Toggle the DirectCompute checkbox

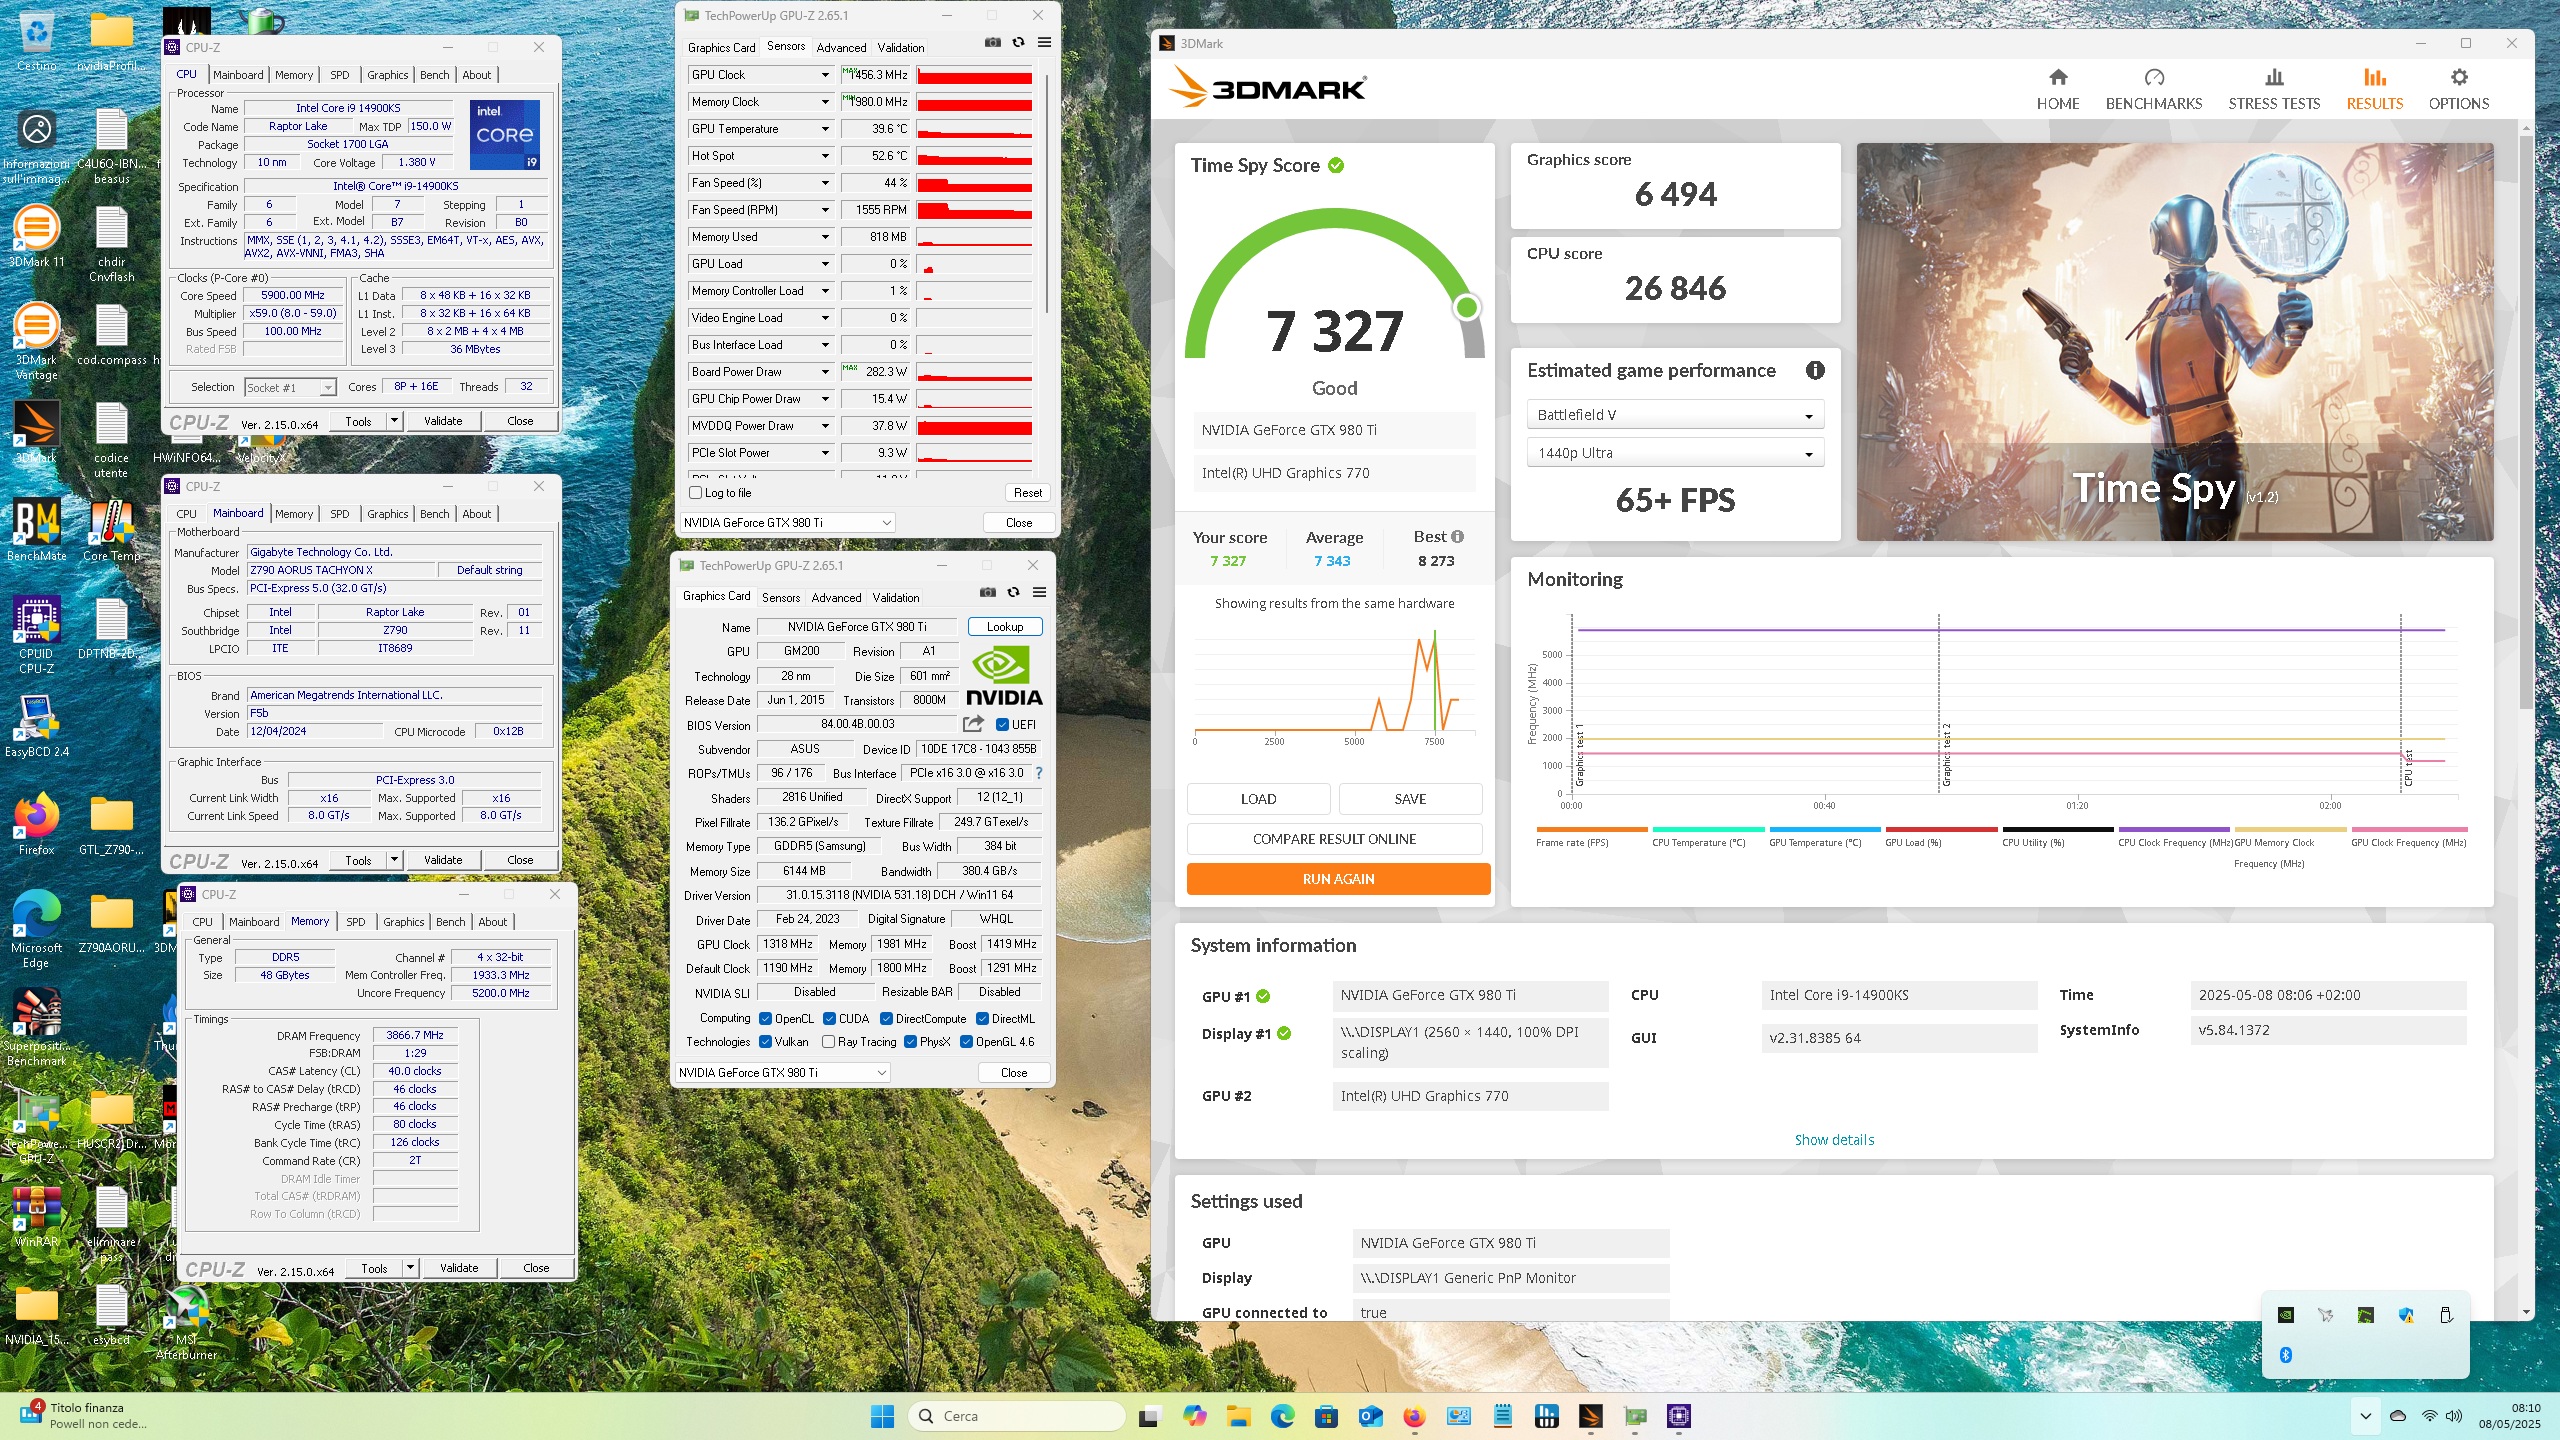pyautogui.click(x=886, y=1019)
